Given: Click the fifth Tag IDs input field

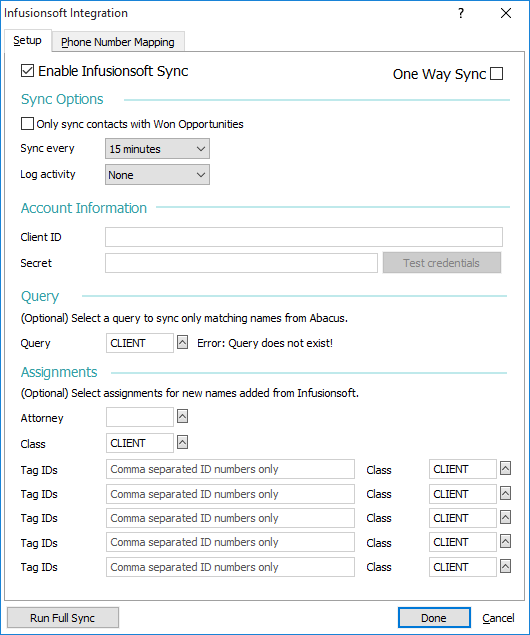Looking at the screenshot, I should tap(230, 567).
